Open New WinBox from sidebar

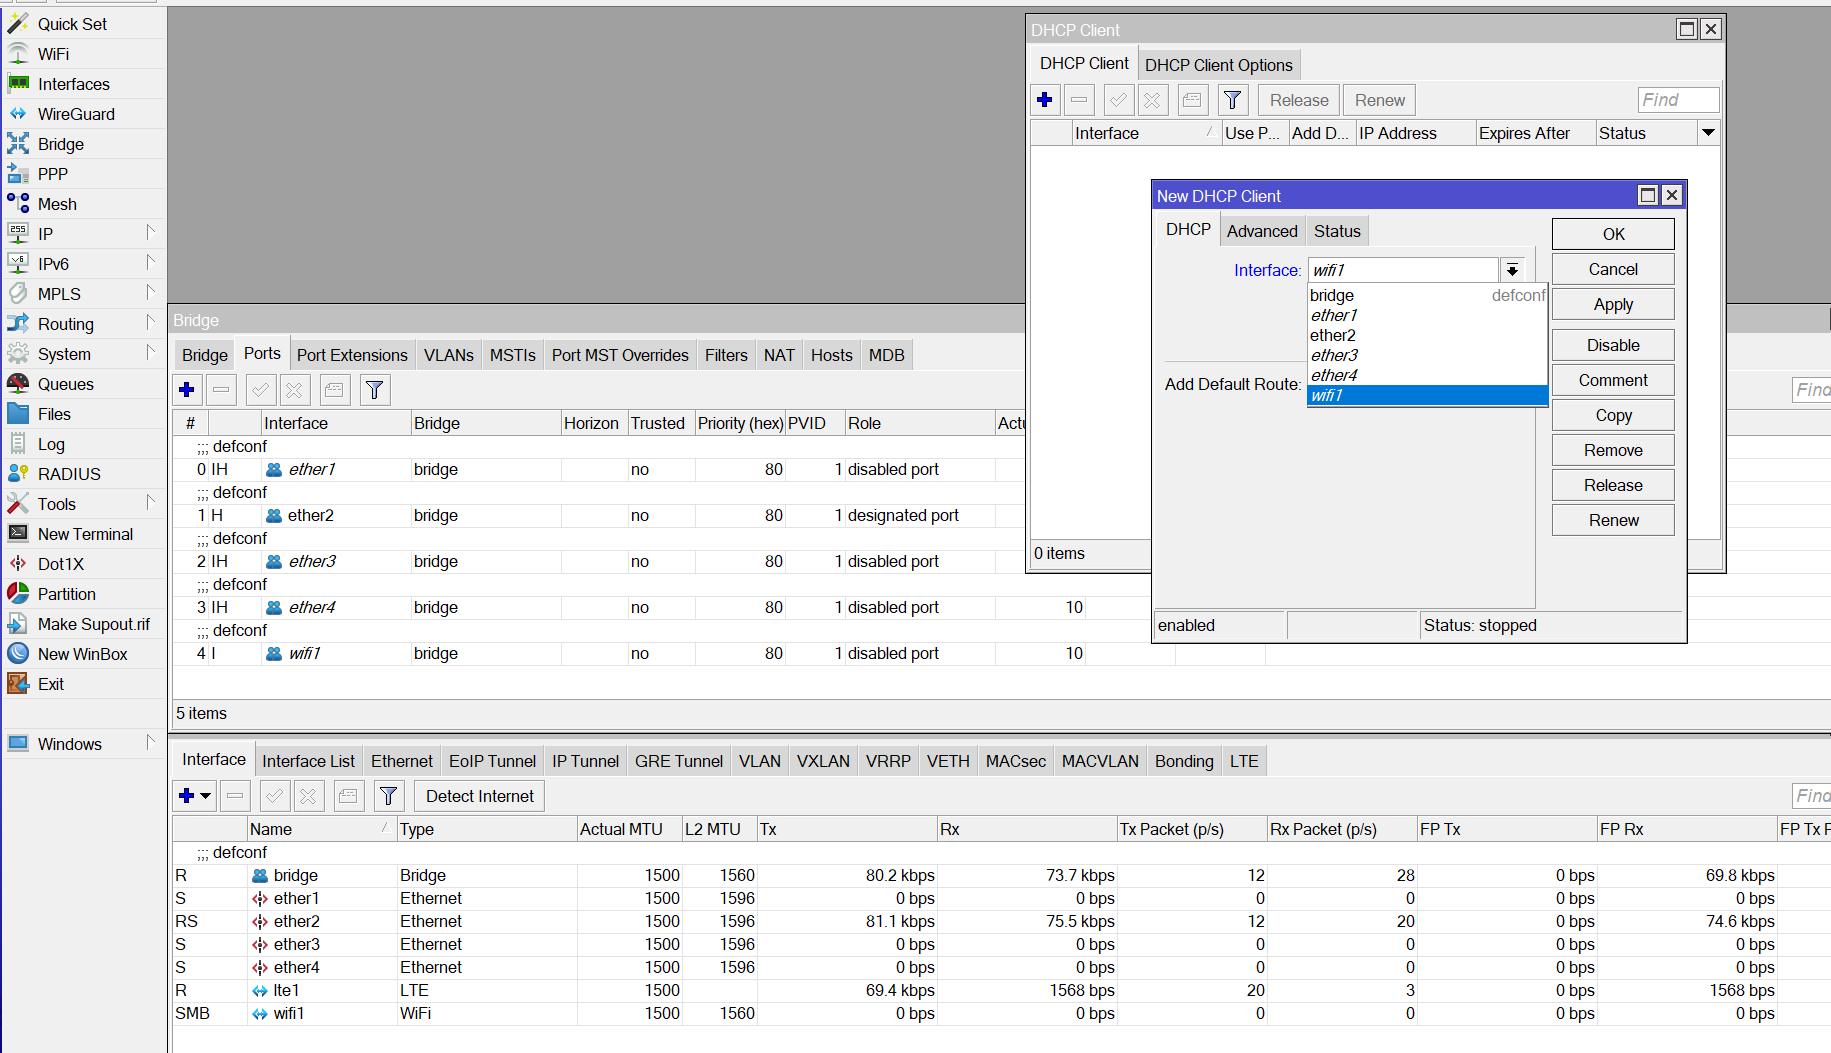[x=82, y=654]
